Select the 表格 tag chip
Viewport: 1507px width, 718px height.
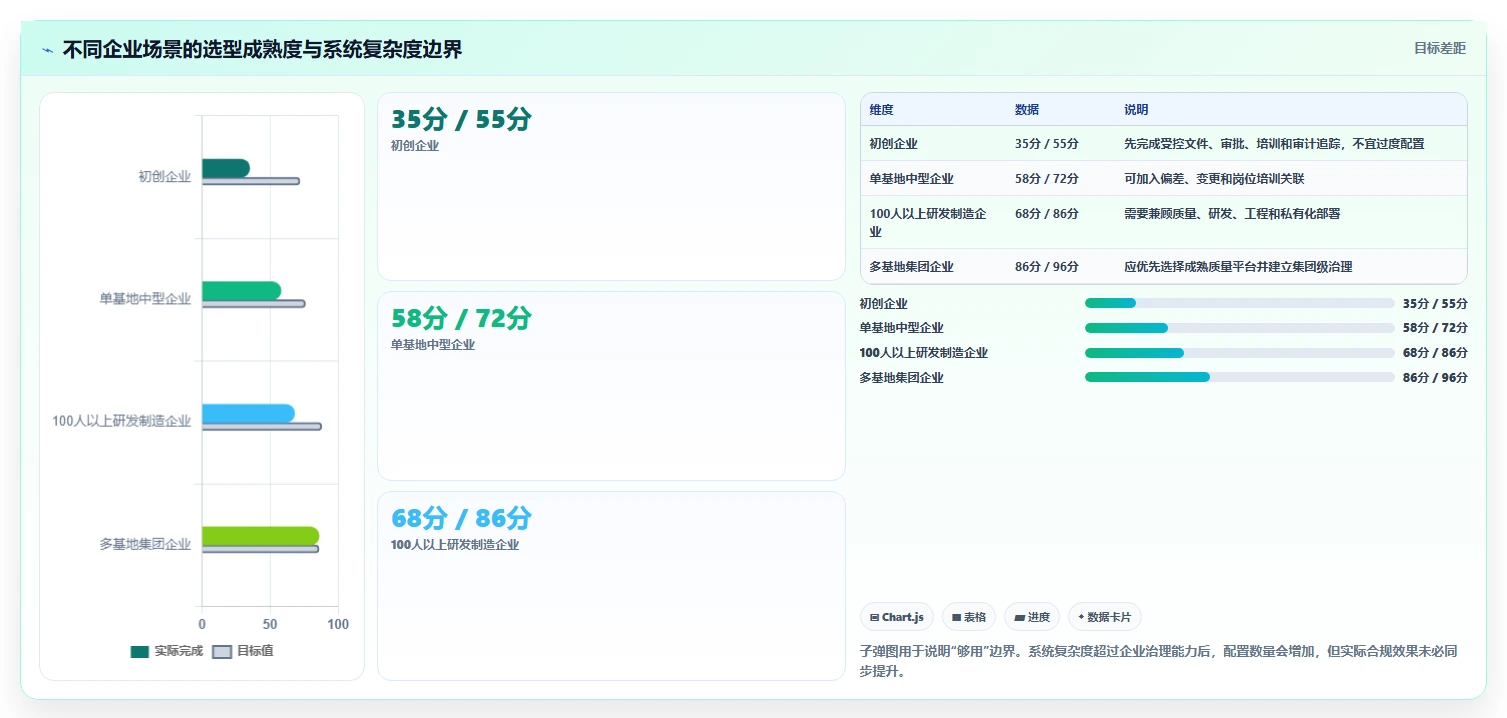click(x=969, y=617)
